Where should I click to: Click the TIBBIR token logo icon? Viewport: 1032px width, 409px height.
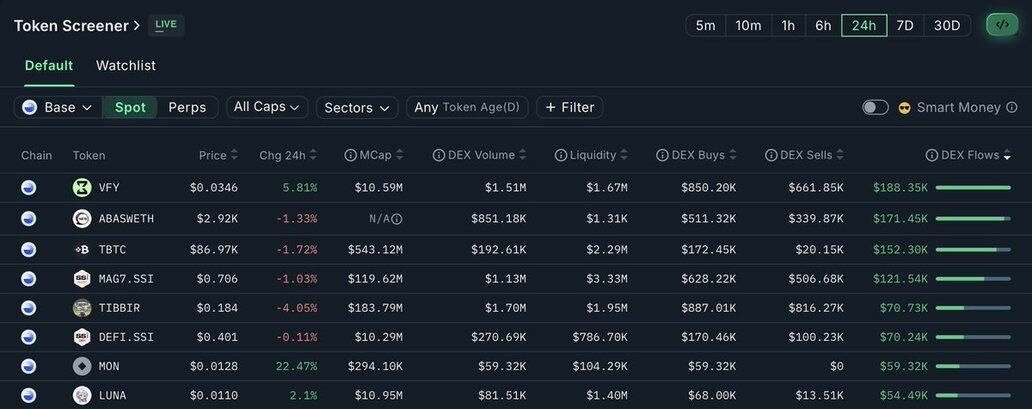pyautogui.click(x=82, y=308)
